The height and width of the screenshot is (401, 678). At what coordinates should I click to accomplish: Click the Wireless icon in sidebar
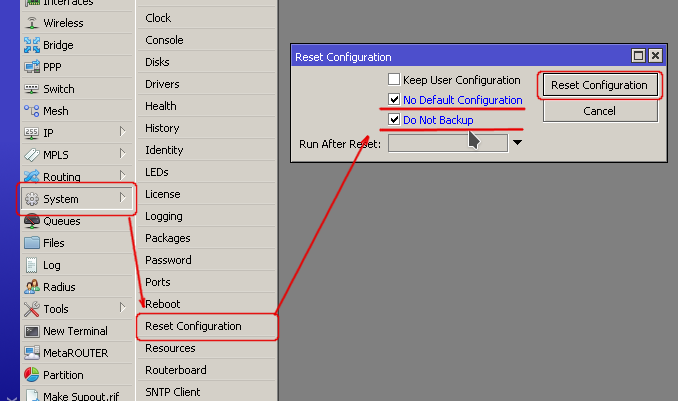point(31,23)
